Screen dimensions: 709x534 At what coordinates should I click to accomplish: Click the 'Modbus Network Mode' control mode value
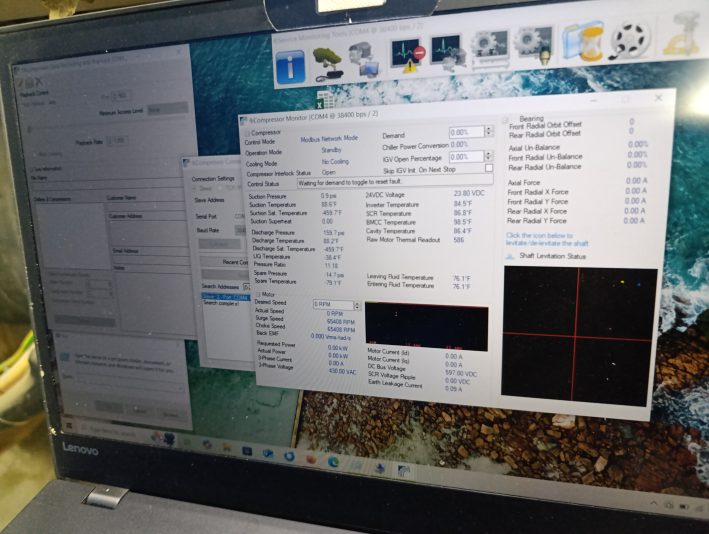point(329,139)
